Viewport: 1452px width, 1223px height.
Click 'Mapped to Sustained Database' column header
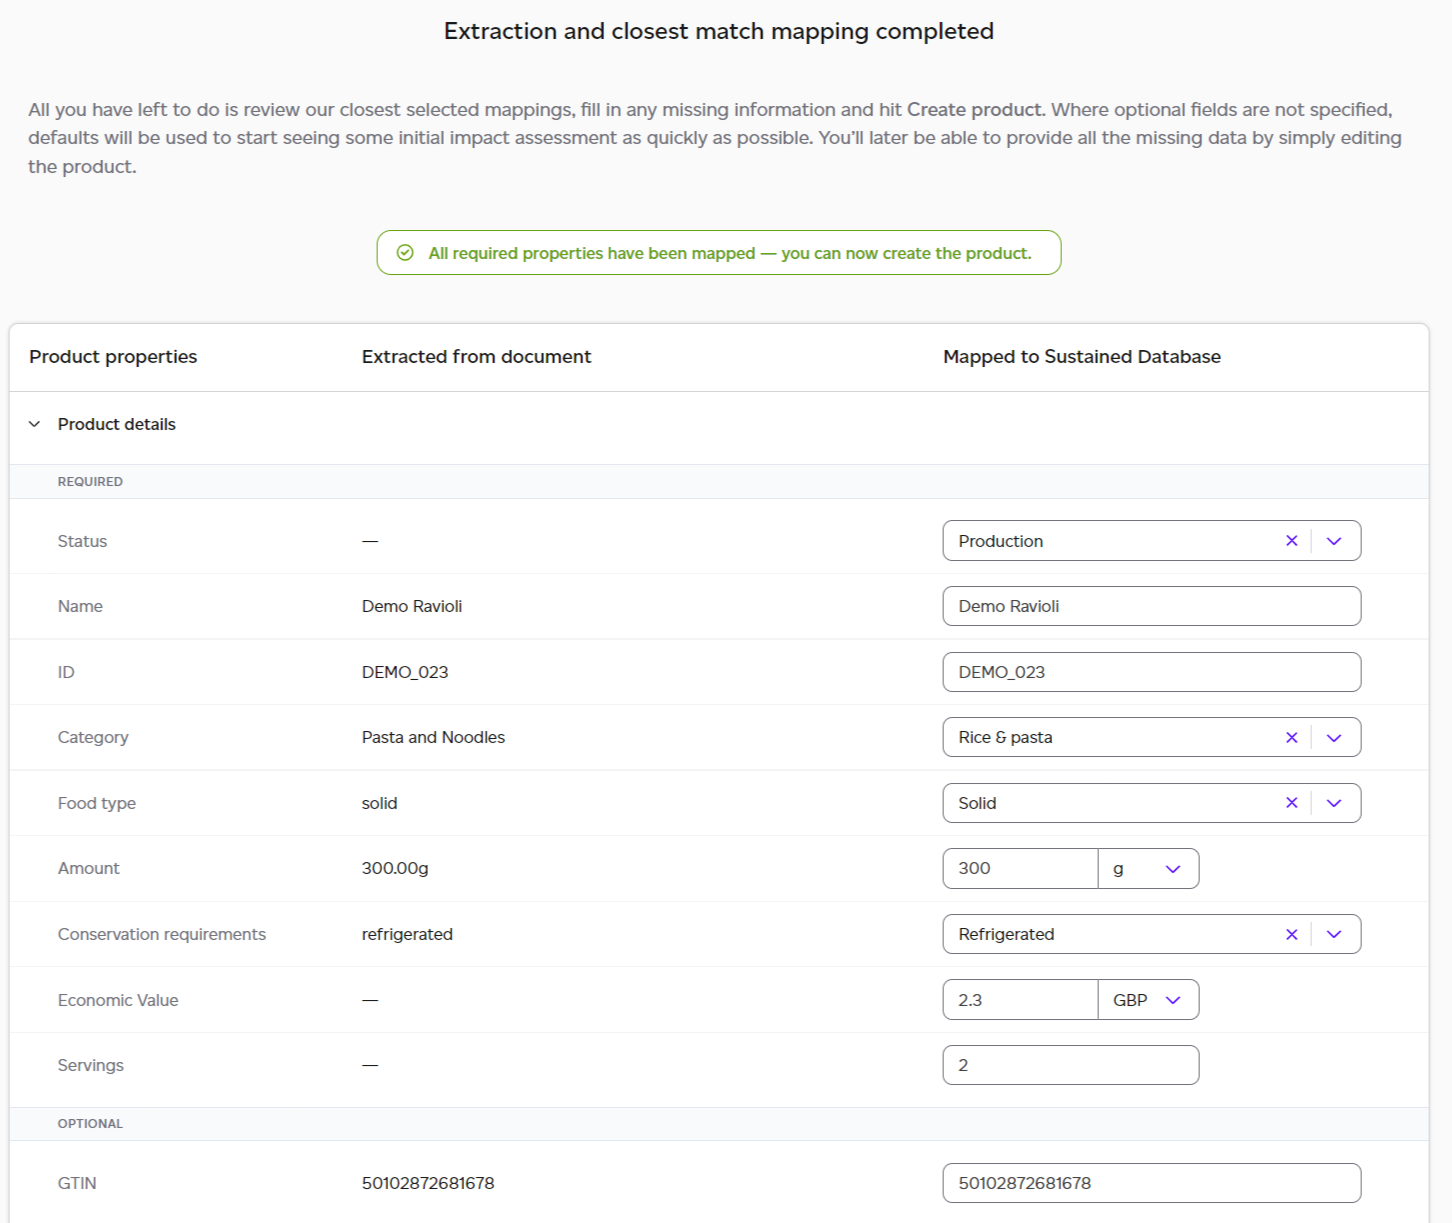click(x=1081, y=357)
